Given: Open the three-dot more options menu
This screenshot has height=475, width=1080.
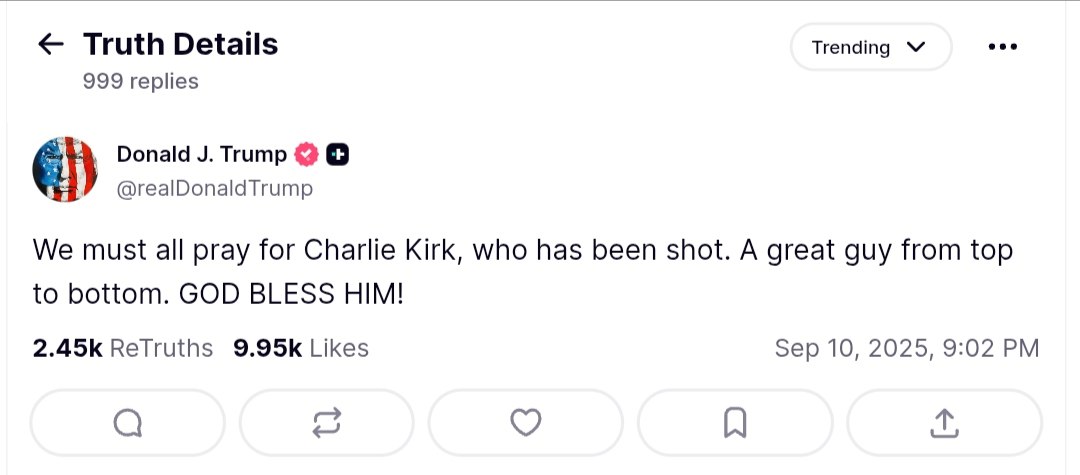Looking at the screenshot, I should (1001, 47).
